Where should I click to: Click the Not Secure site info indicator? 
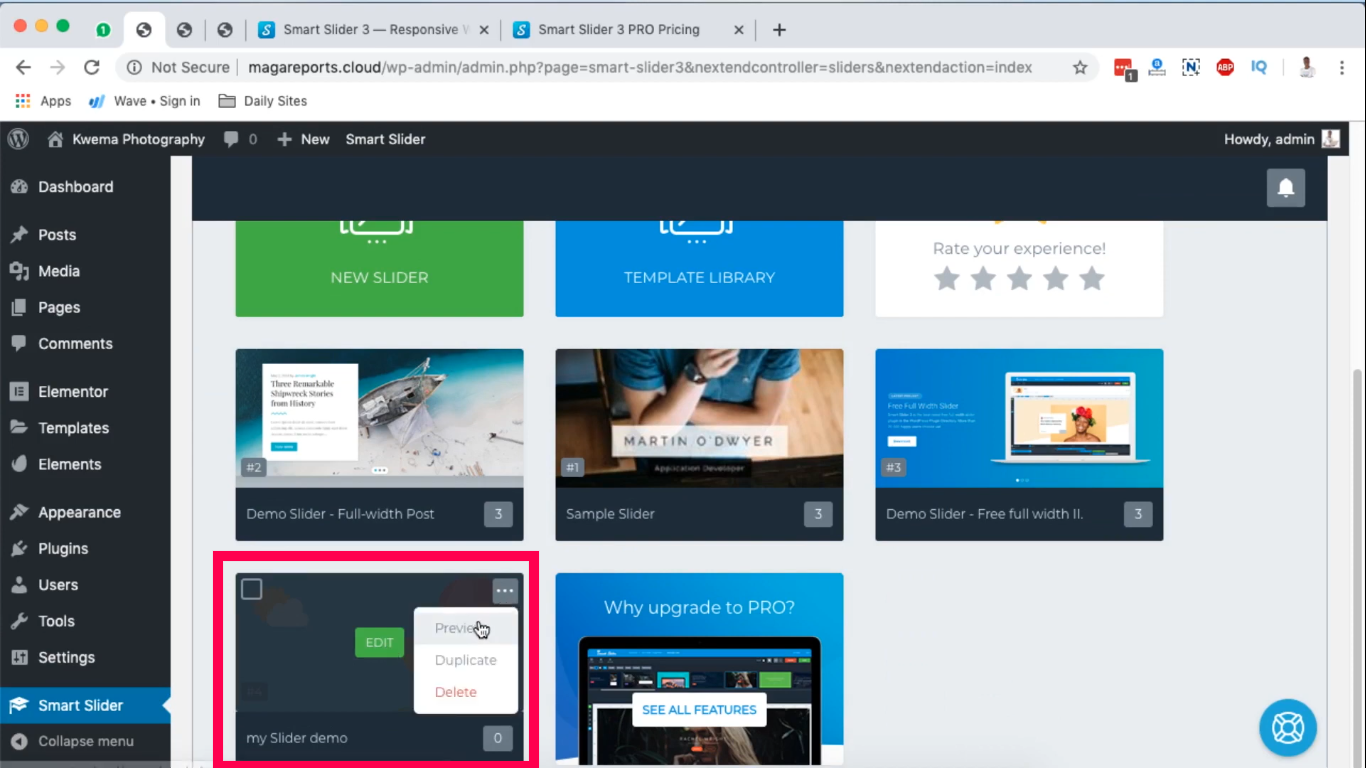tap(178, 67)
